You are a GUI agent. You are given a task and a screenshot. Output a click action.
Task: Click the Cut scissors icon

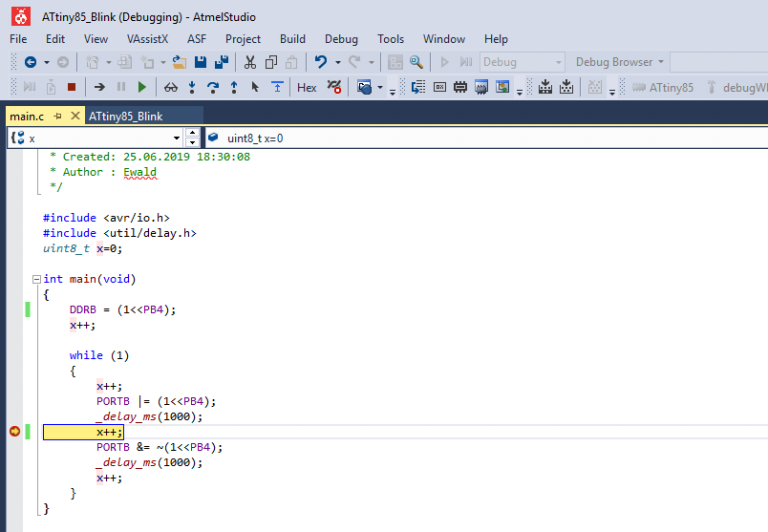[x=251, y=62]
